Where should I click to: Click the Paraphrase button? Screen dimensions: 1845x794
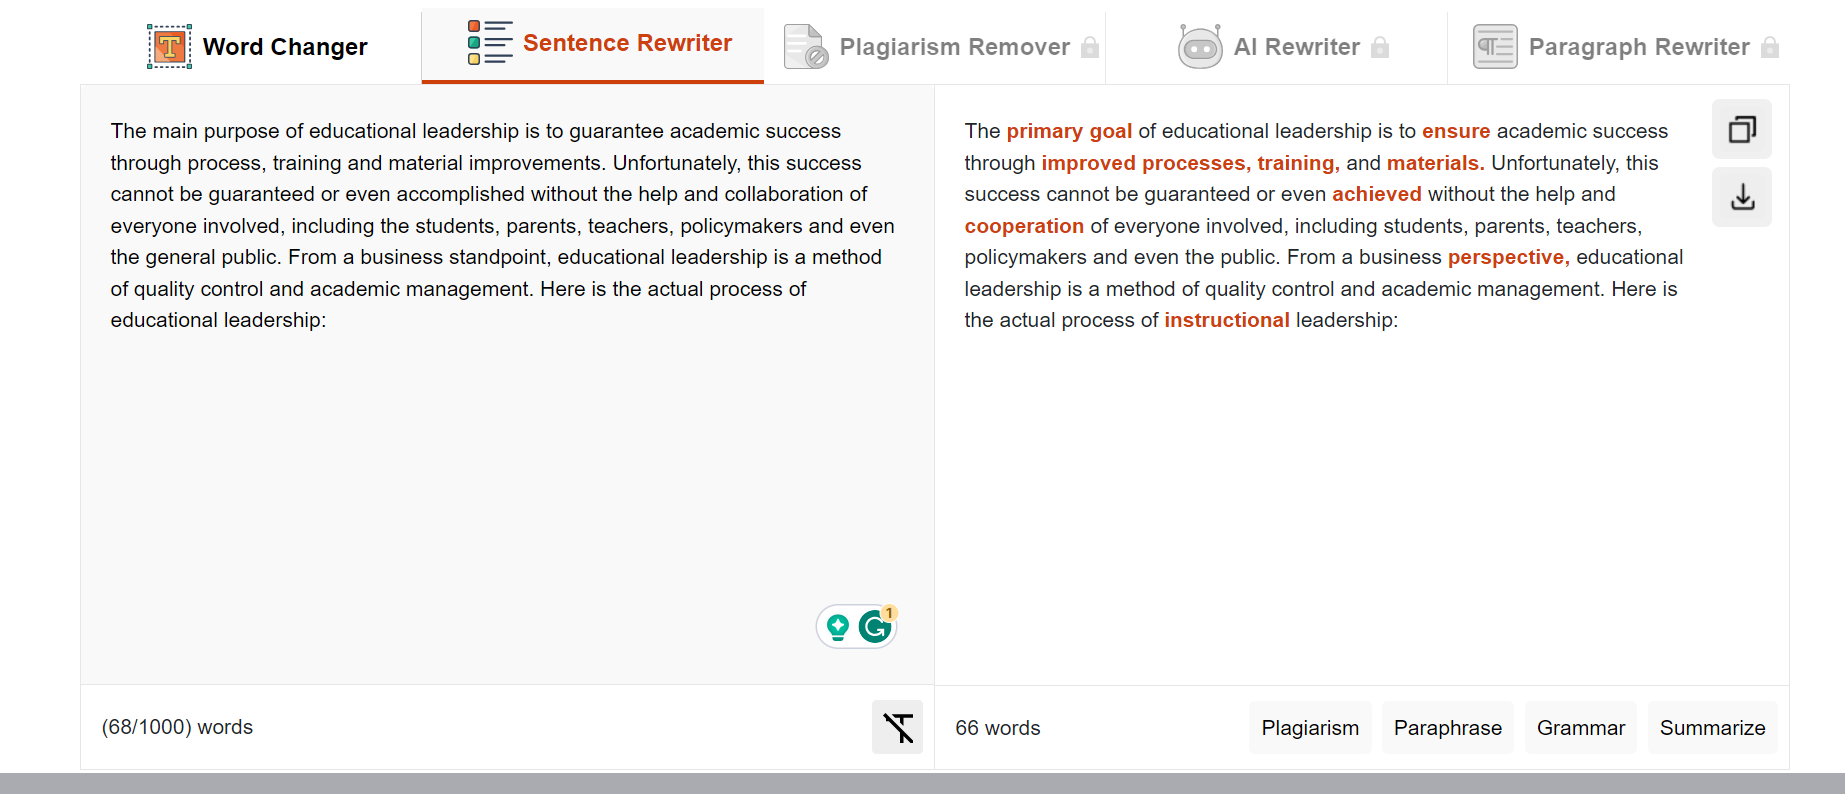(1448, 728)
